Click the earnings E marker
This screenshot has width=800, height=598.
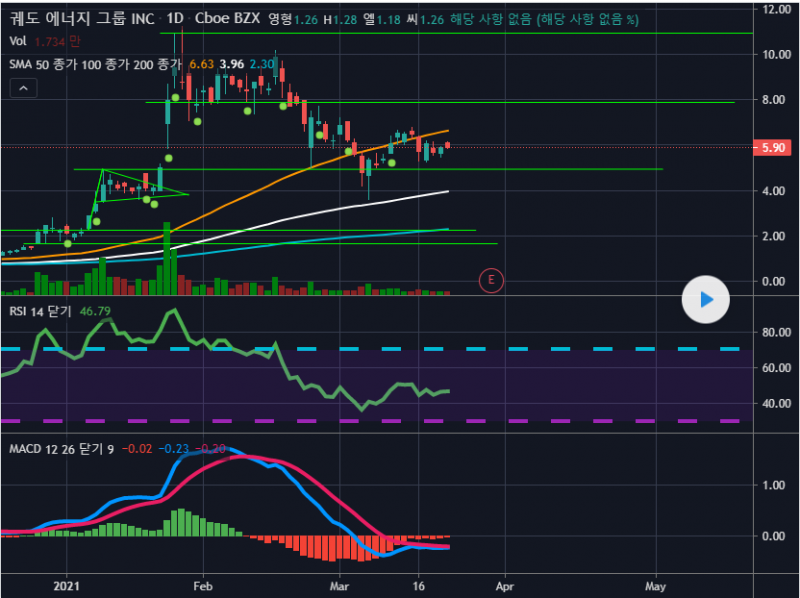[x=491, y=280]
